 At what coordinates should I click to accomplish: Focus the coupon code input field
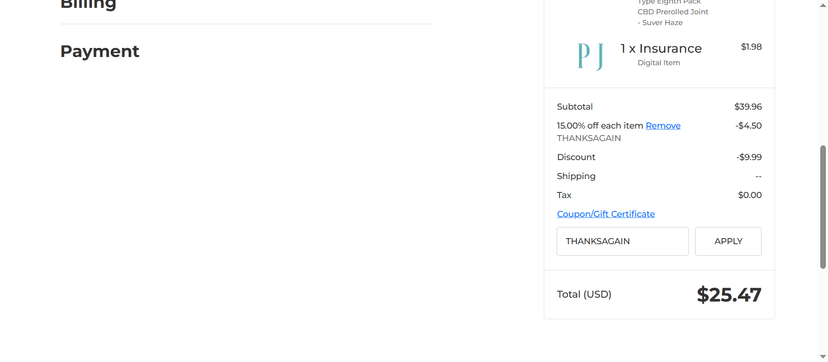tap(623, 241)
